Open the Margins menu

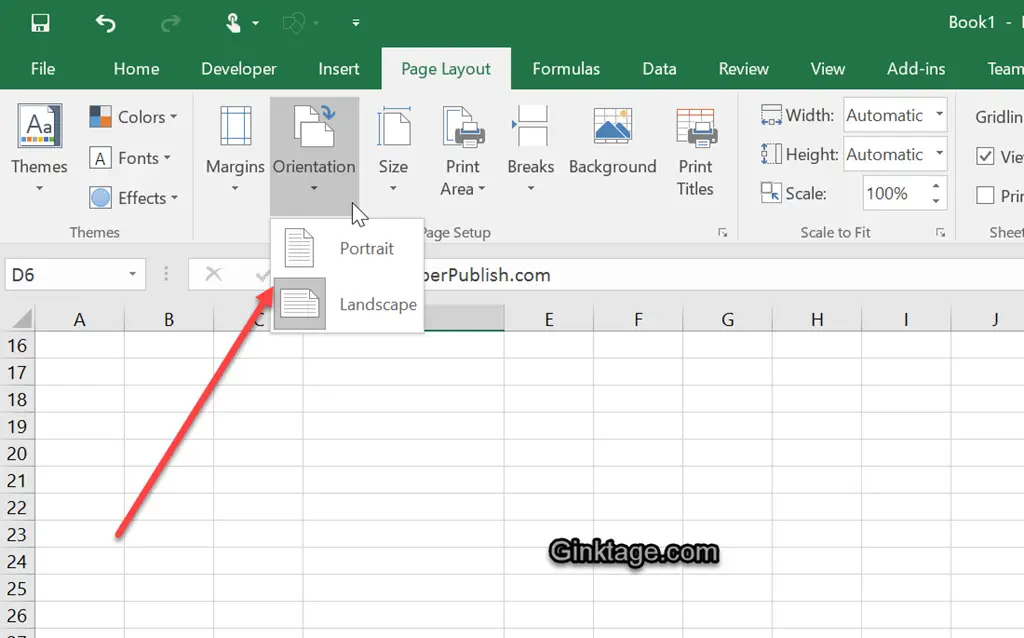tap(235, 149)
